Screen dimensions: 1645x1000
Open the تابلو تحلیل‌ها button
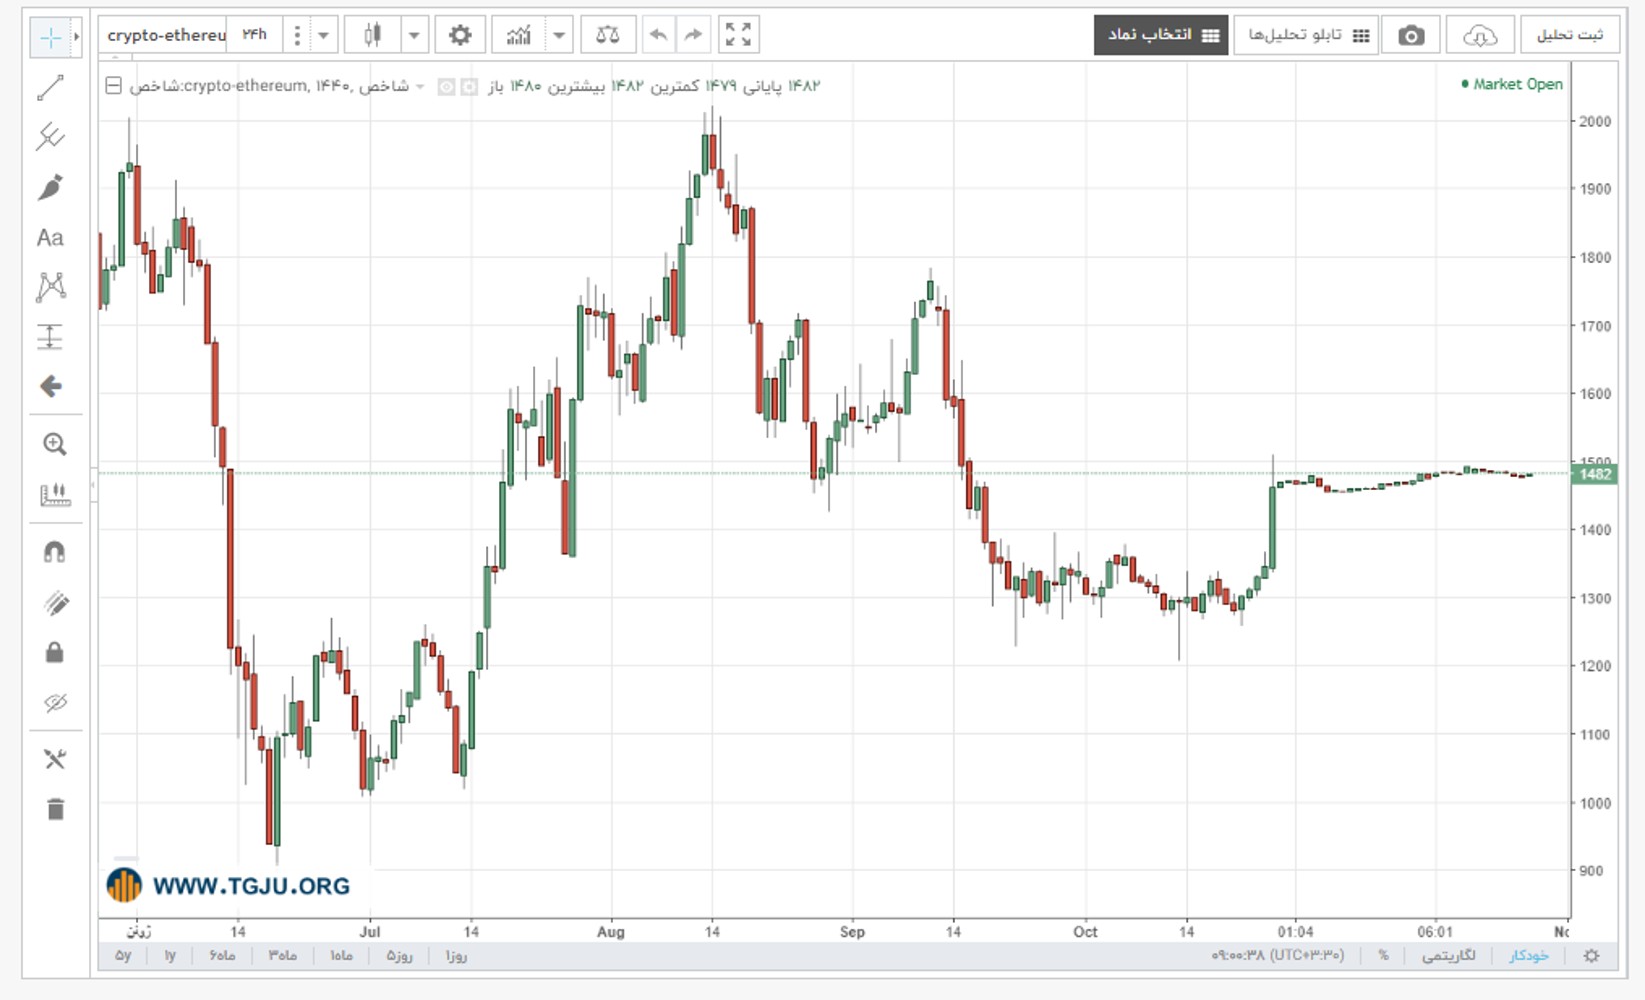pyautogui.click(x=1307, y=35)
